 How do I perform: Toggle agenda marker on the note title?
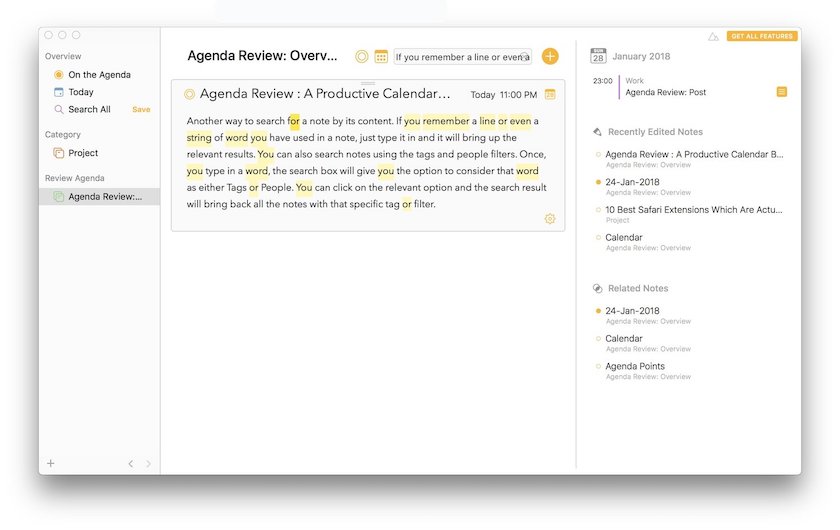(x=190, y=95)
